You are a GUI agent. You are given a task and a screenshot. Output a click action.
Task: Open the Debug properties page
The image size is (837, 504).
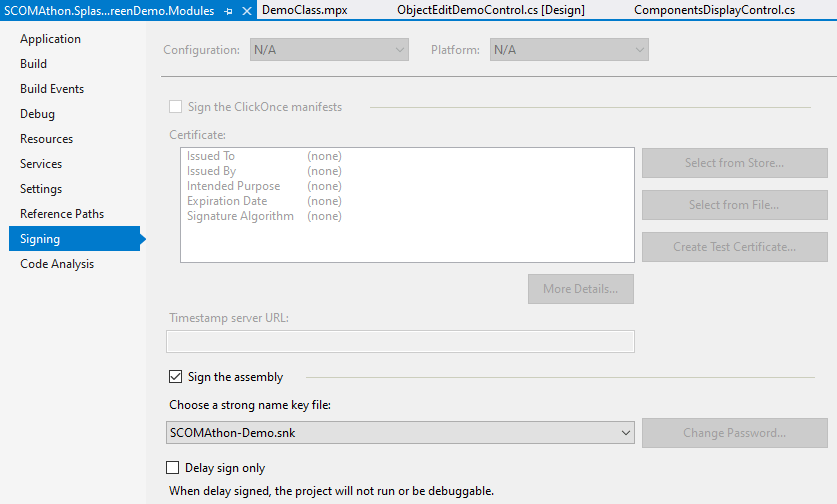tap(37, 114)
